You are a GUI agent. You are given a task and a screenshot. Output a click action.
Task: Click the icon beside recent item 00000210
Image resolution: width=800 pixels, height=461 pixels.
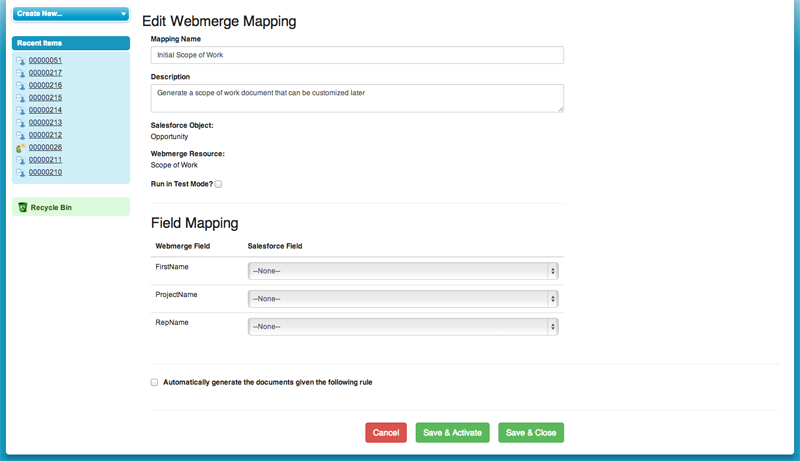click(x=20, y=172)
